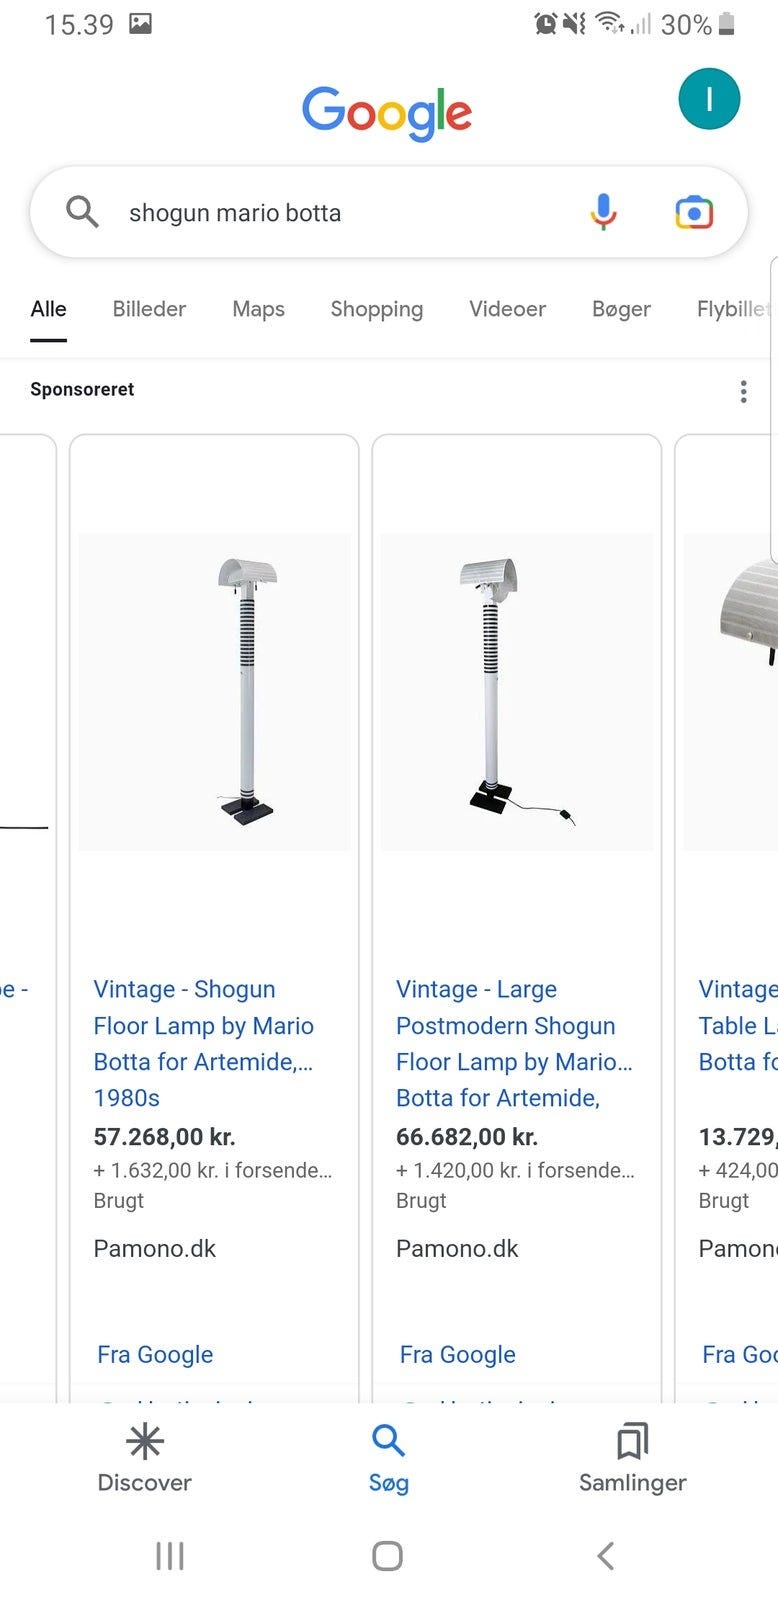Tap the Google logo

click(387, 112)
